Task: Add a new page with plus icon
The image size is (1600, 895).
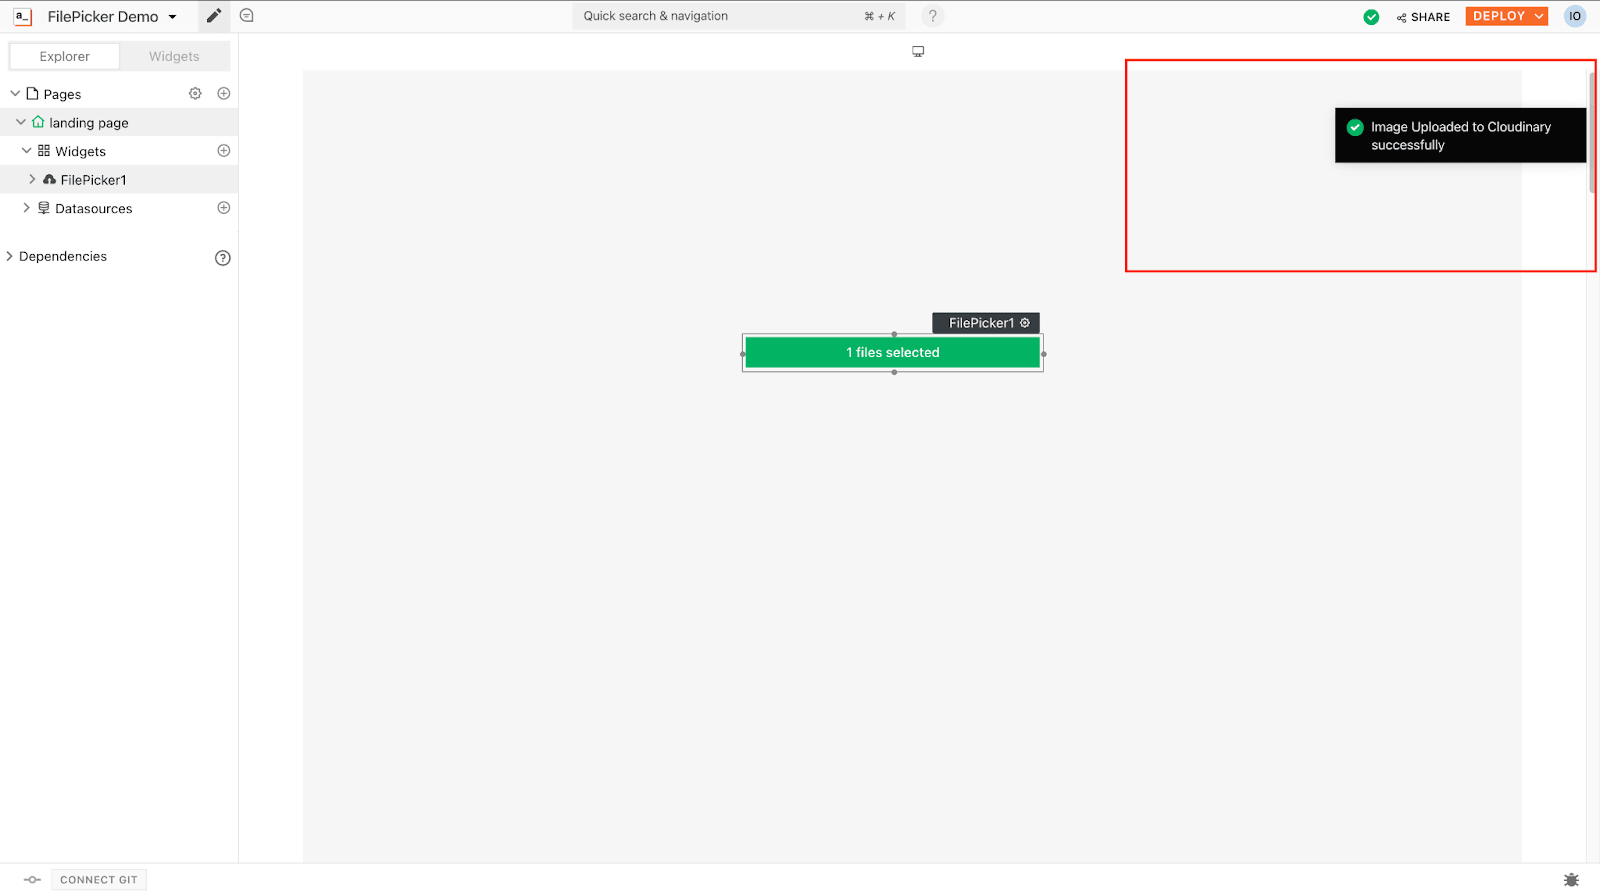Action: click(x=224, y=93)
